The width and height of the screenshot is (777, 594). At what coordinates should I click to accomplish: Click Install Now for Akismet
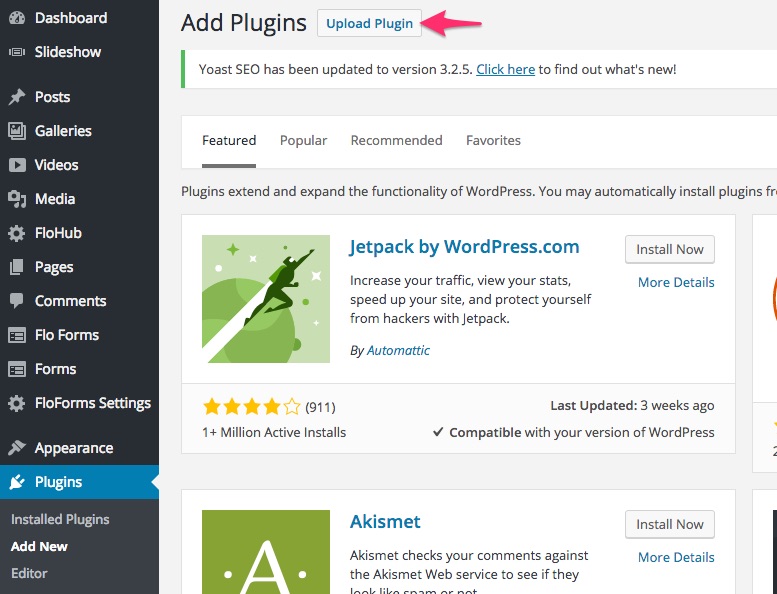(x=669, y=524)
